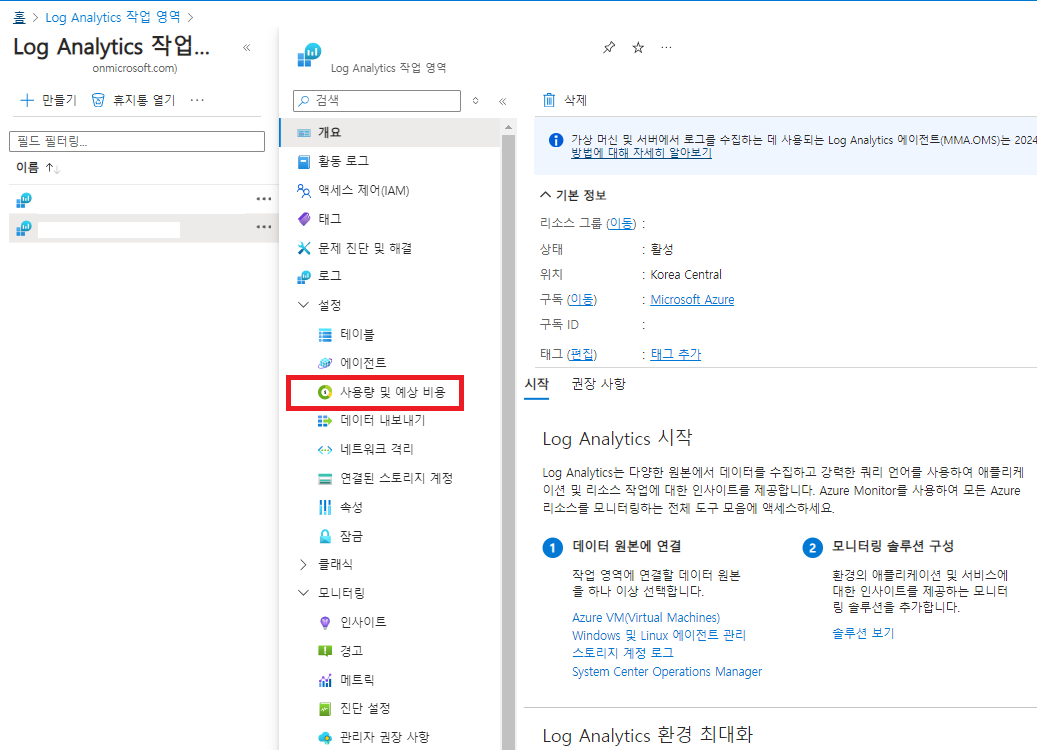Screen dimensions: 1037x750
Task: Switch to the 시작 tab
Action: coord(536,384)
